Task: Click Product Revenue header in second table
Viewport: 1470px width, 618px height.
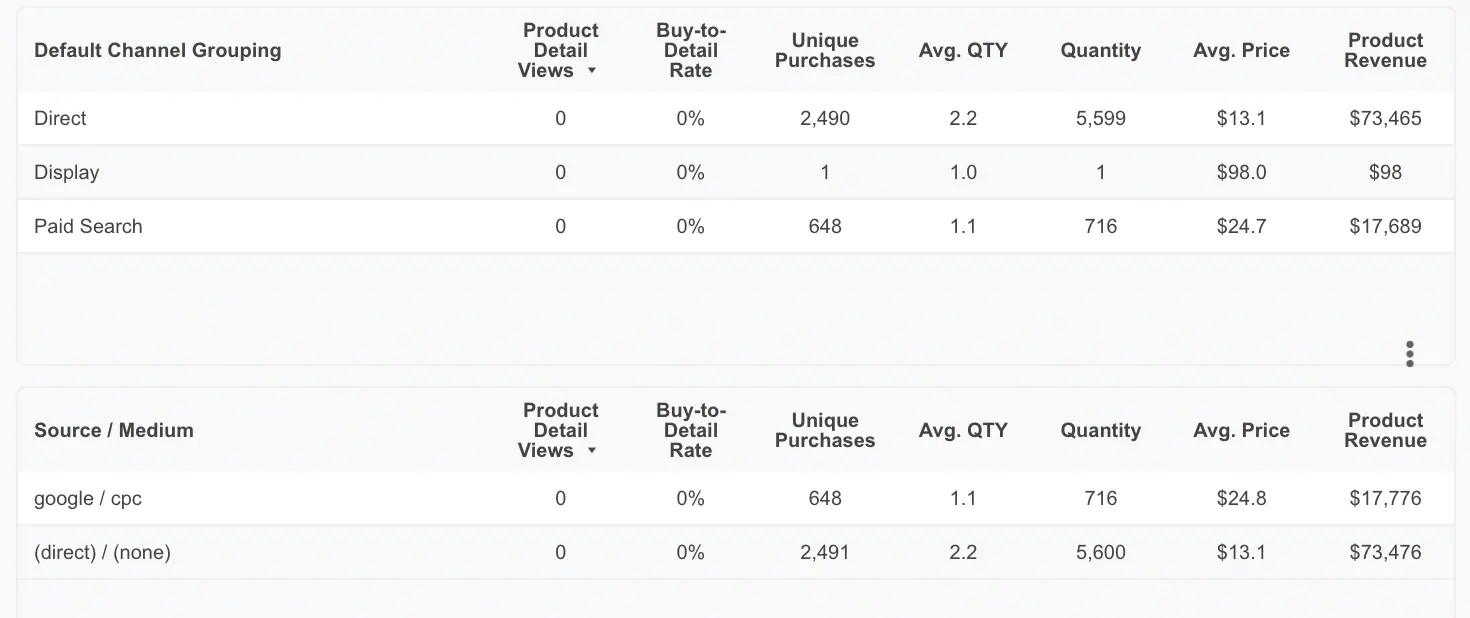Action: [1385, 431]
